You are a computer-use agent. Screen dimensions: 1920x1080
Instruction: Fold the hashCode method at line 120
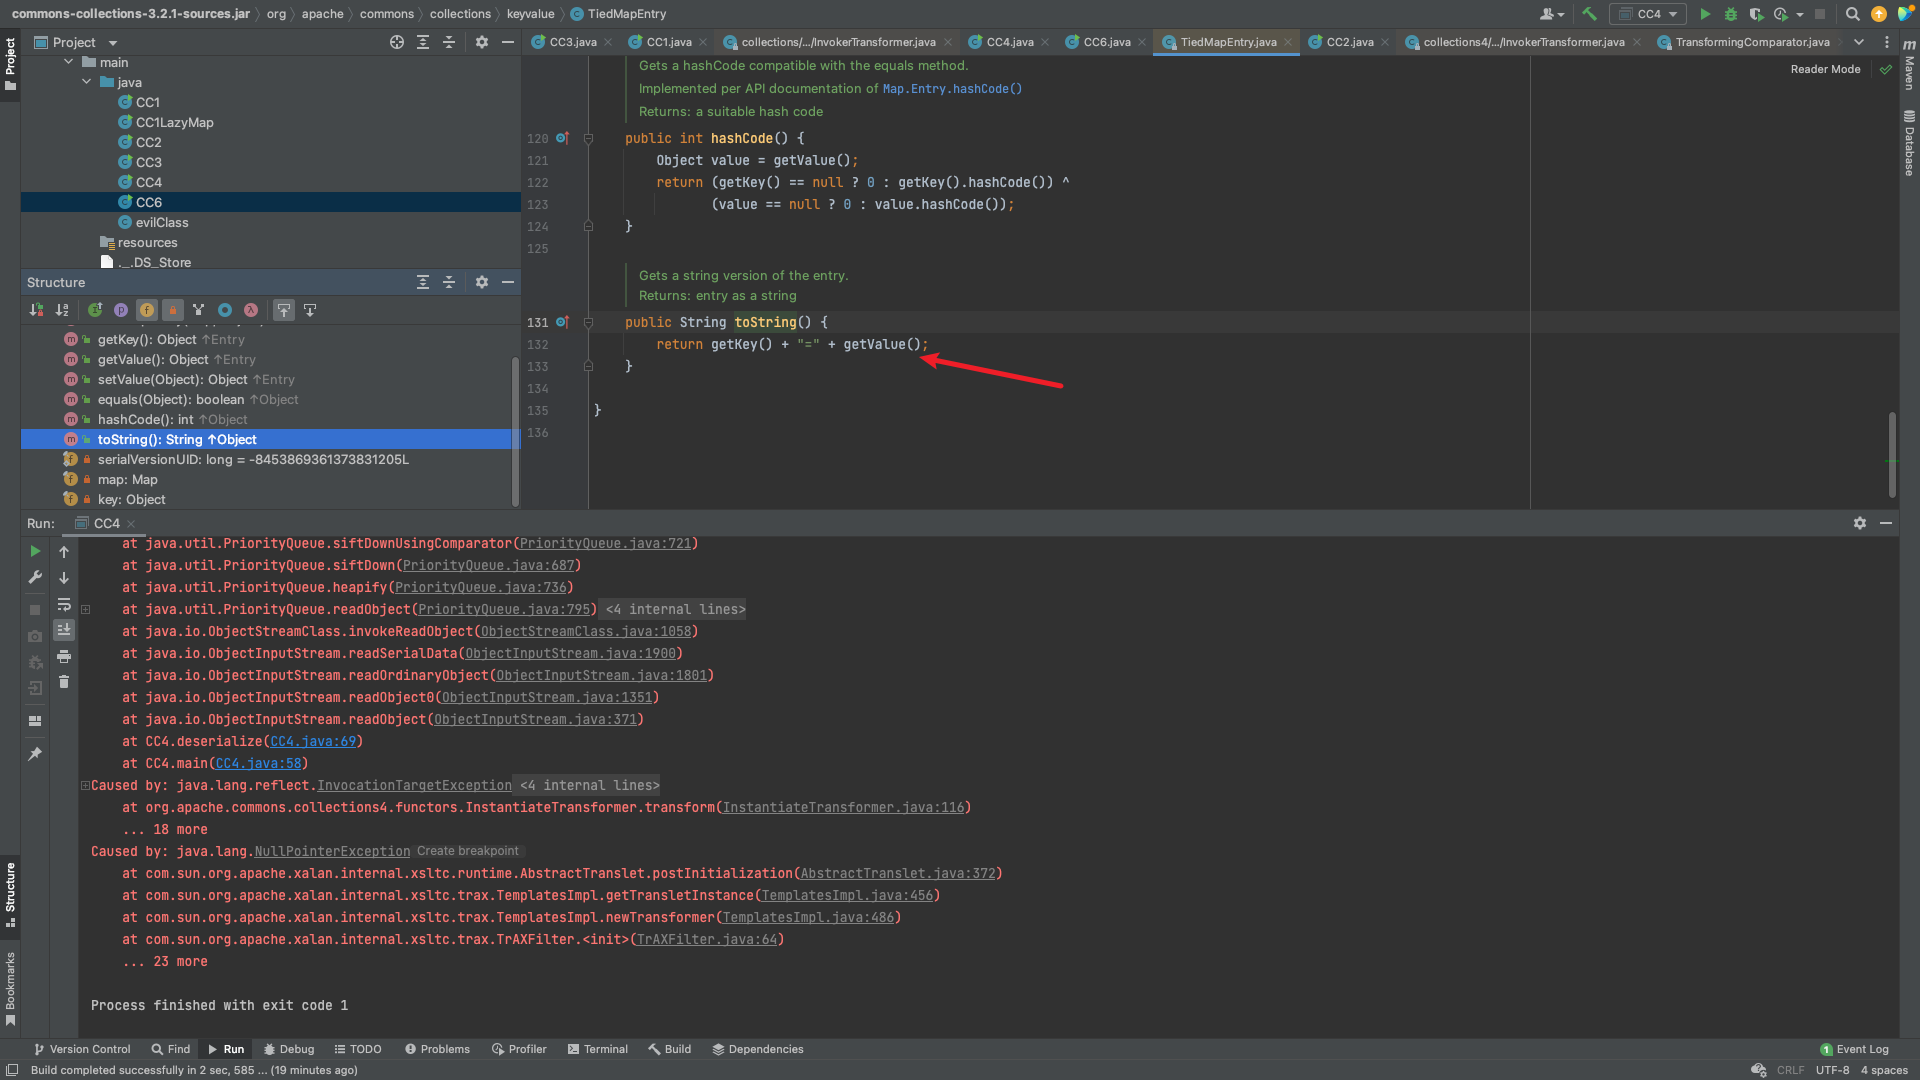(x=589, y=139)
